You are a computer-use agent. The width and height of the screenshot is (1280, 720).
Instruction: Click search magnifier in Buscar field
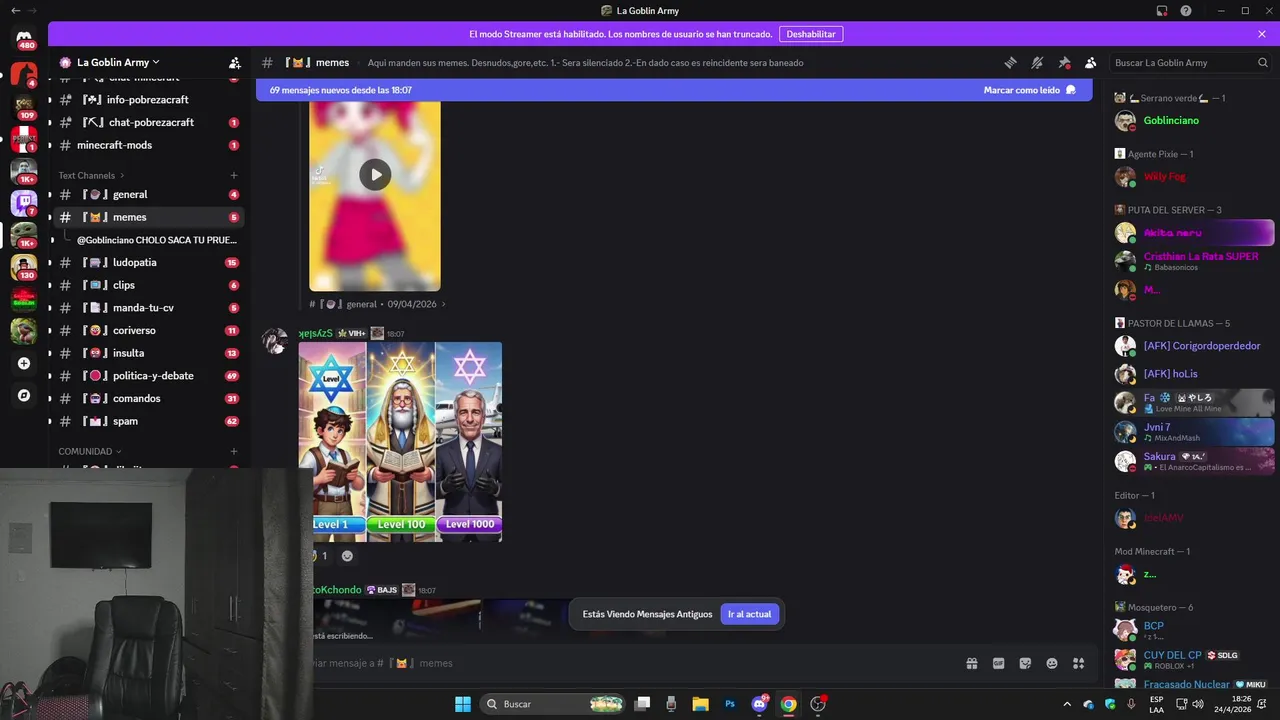(1262, 62)
